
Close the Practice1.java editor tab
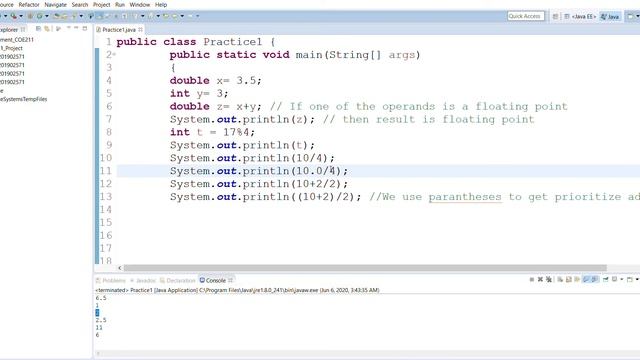coord(140,29)
